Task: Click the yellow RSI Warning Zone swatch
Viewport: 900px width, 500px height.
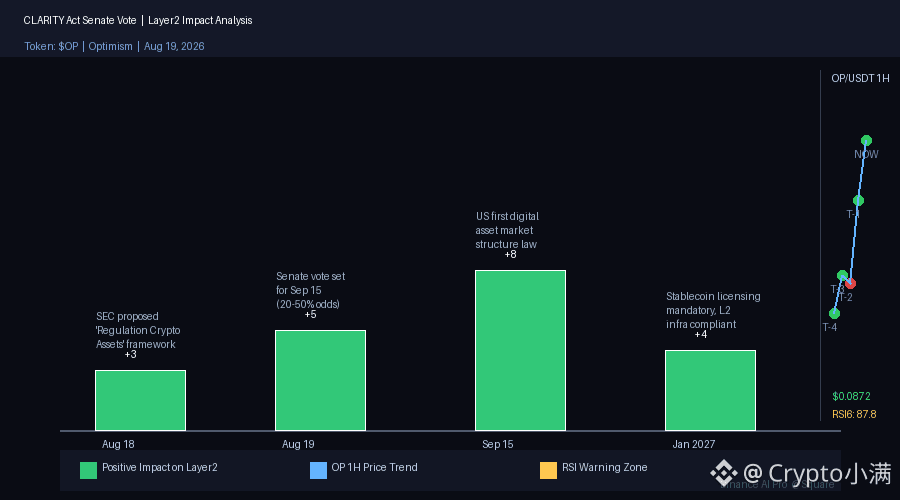Action: pyautogui.click(x=548, y=470)
